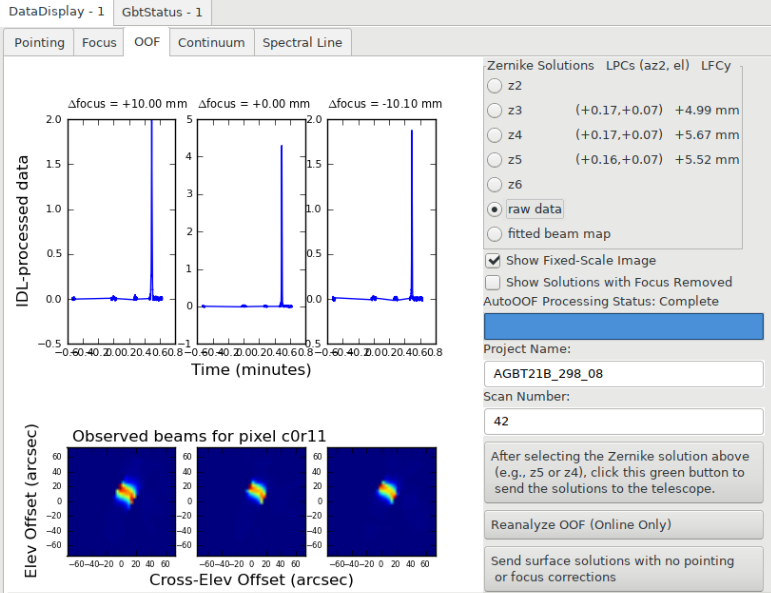The image size is (771, 593).
Task: Switch to the GbtStatus - 1 tab
Action: point(162,12)
